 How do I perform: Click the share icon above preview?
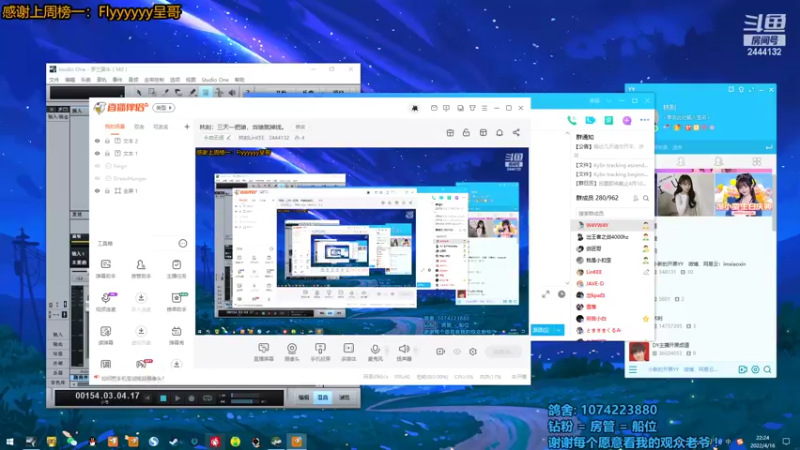click(x=516, y=133)
